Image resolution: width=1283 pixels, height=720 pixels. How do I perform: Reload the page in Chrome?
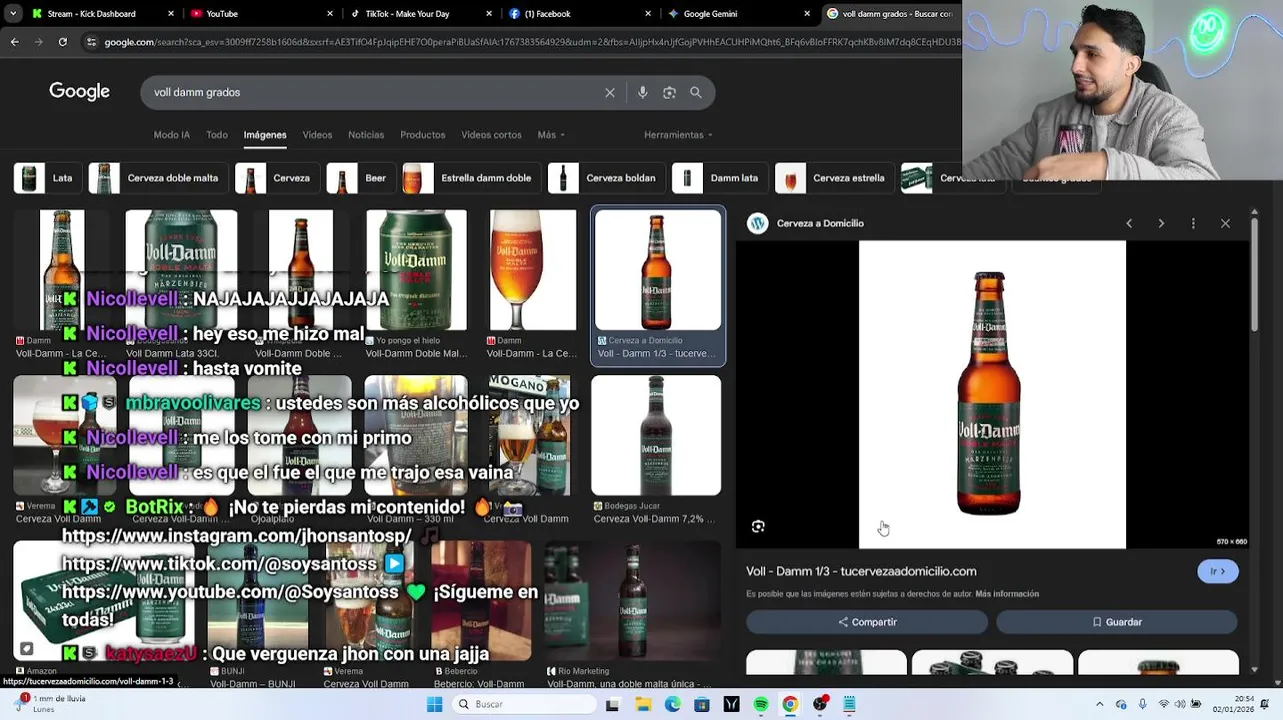pyautogui.click(x=62, y=42)
